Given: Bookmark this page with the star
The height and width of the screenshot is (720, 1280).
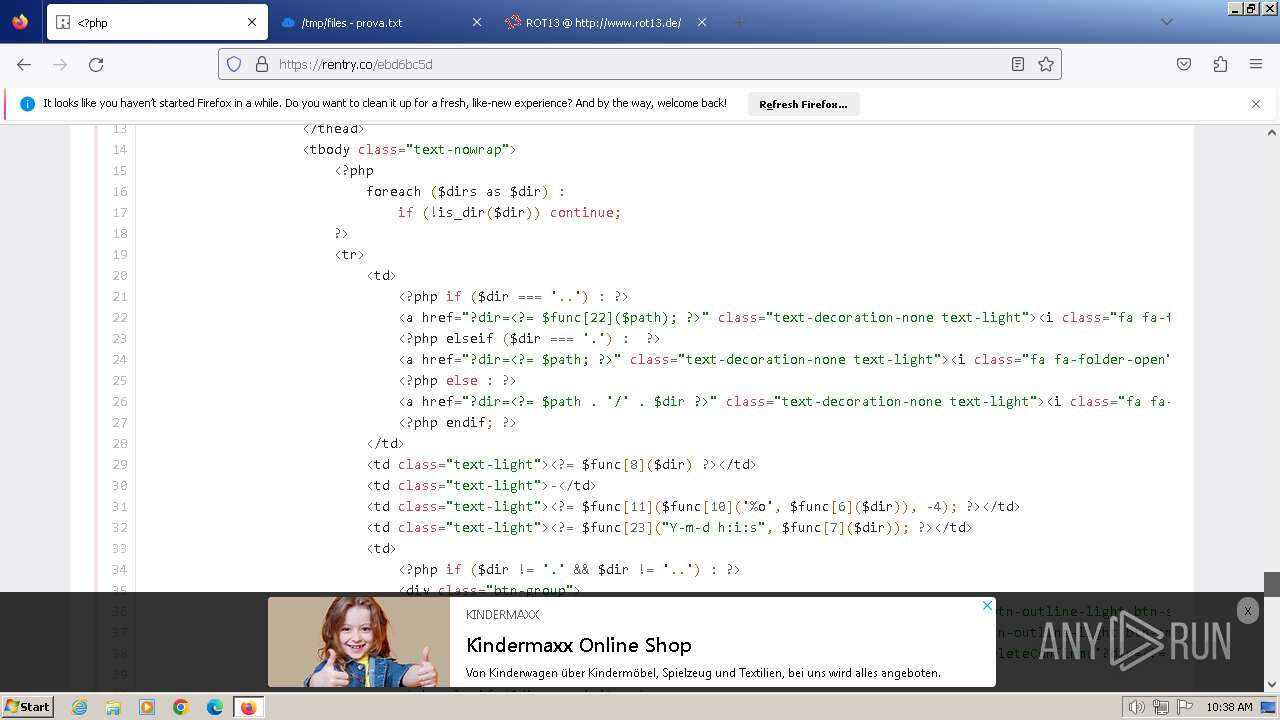Looking at the screenshot, I should click(x=1046, y=64).
